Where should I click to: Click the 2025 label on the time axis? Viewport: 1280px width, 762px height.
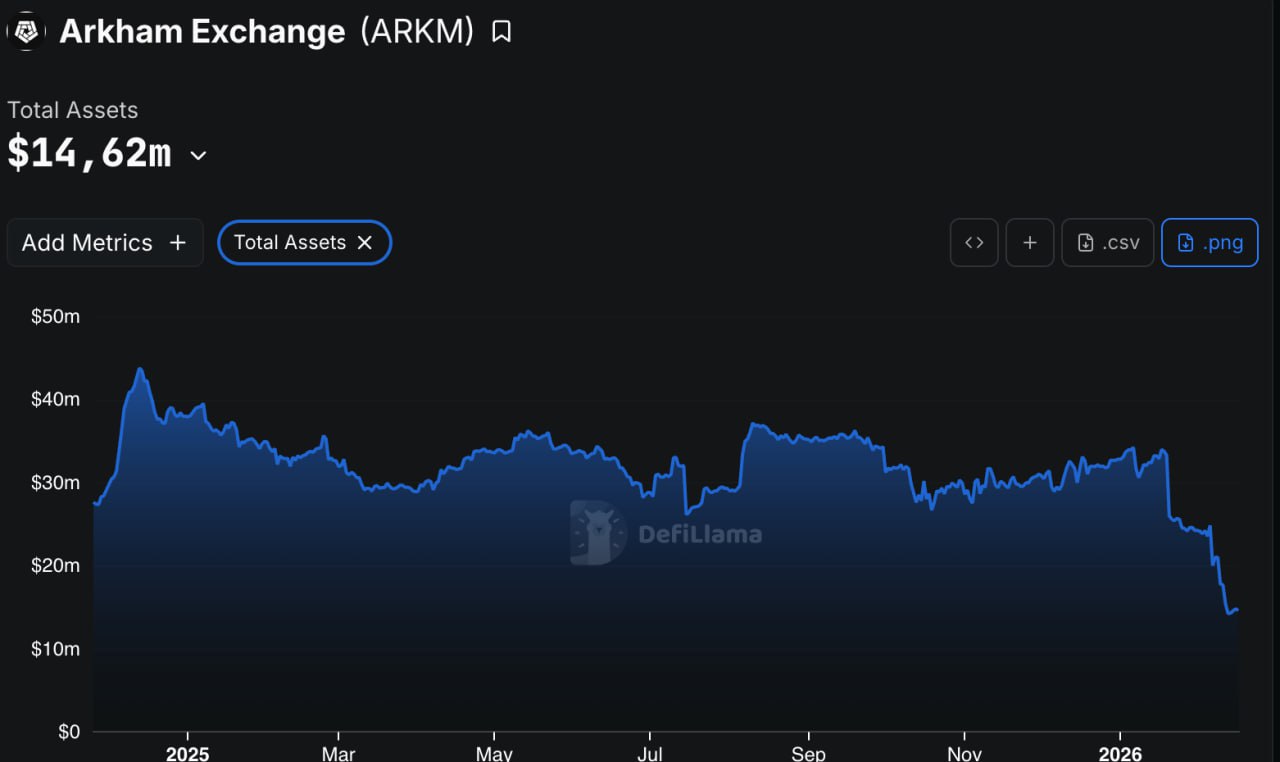[187, 752]
